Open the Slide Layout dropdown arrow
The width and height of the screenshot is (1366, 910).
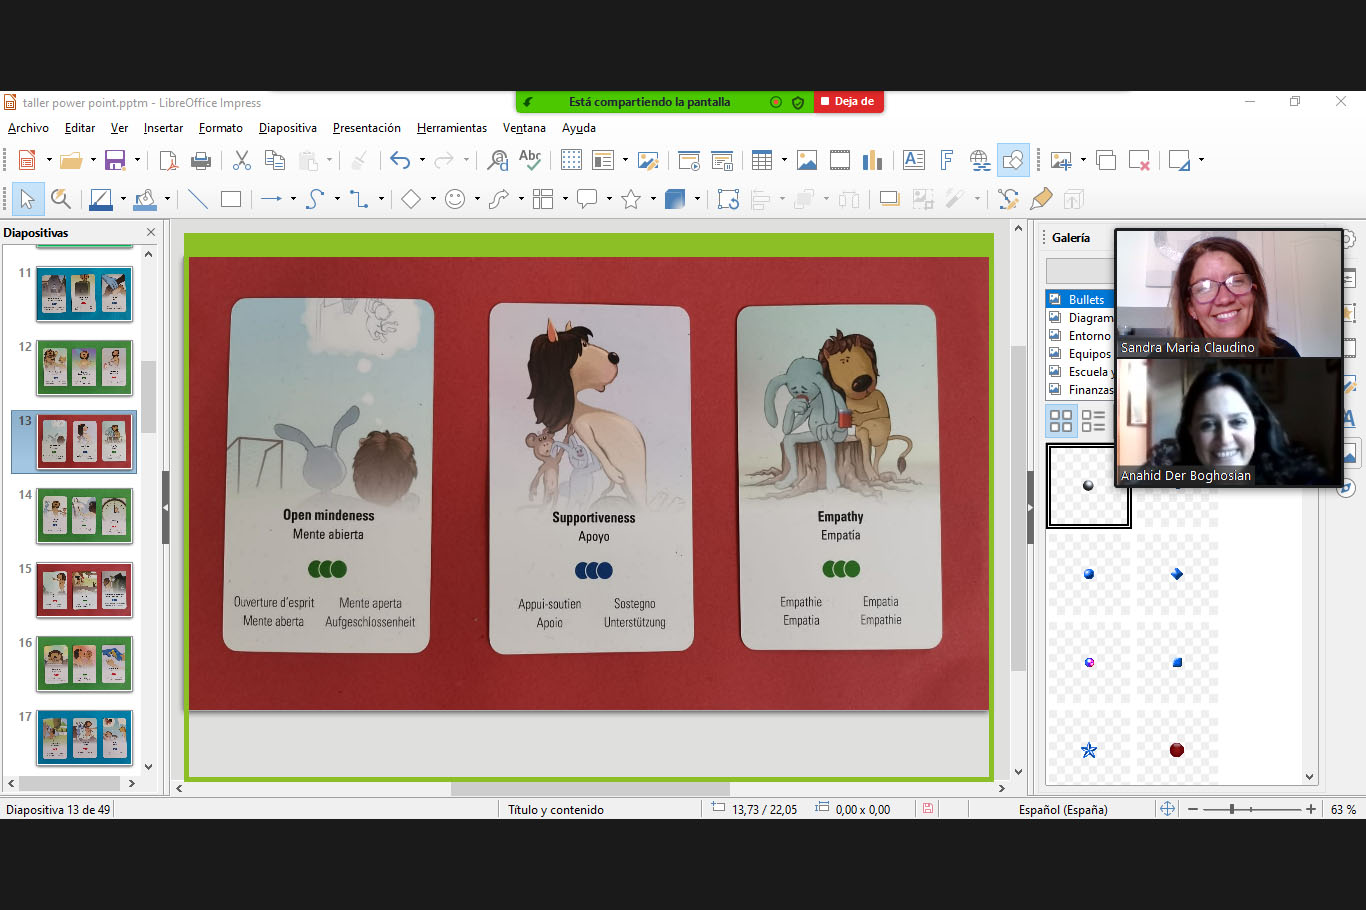click(x=1201, y=160)
